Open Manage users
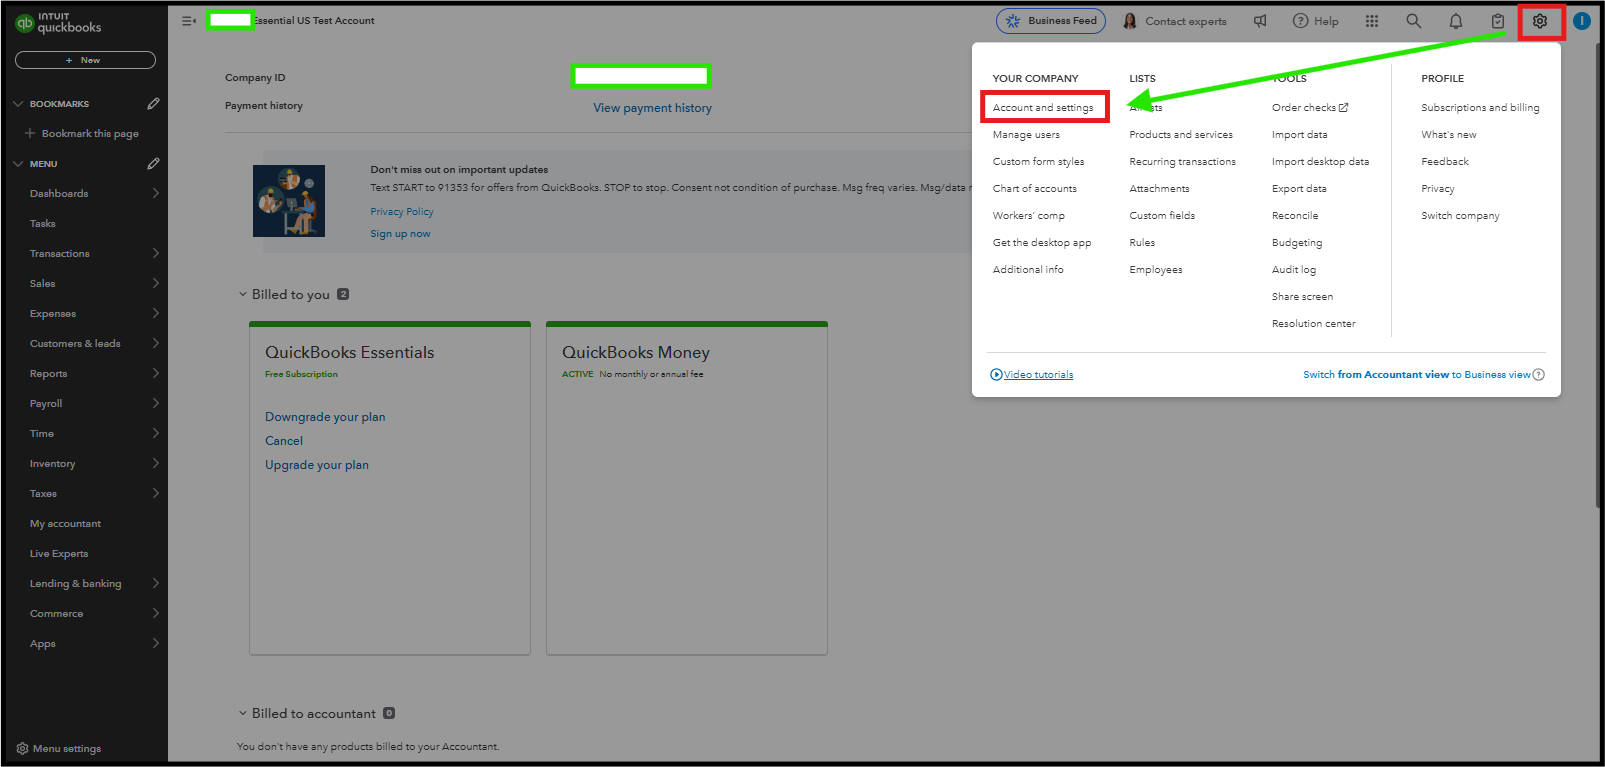The width and height of the screenshot is (1605, 767). tap(1026, 135)
